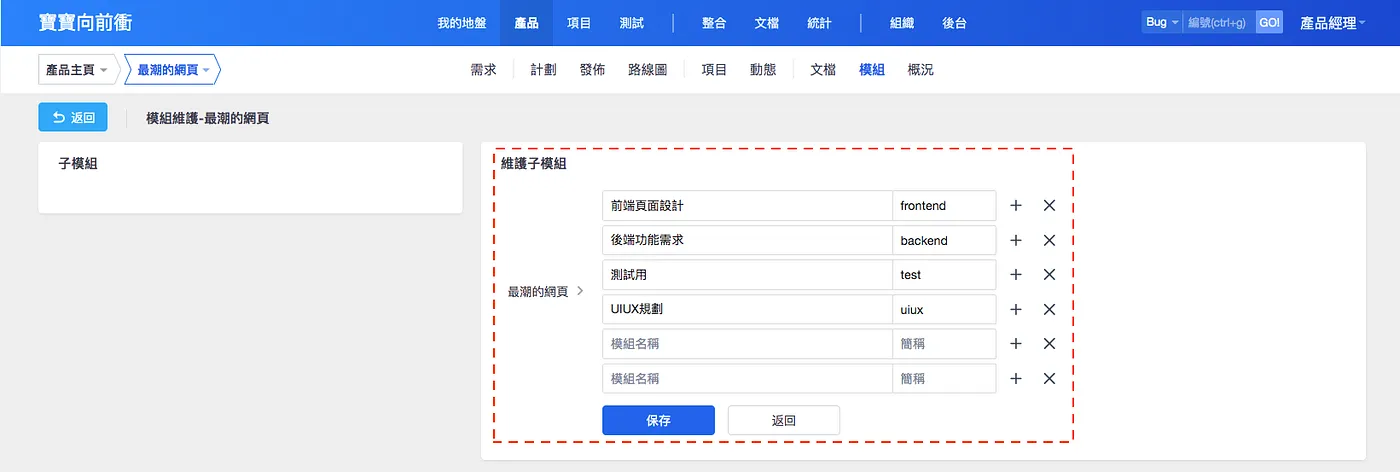Screen dimensions: 1400x472
Task: Click the uiux short name field
Action: (944, 309)
